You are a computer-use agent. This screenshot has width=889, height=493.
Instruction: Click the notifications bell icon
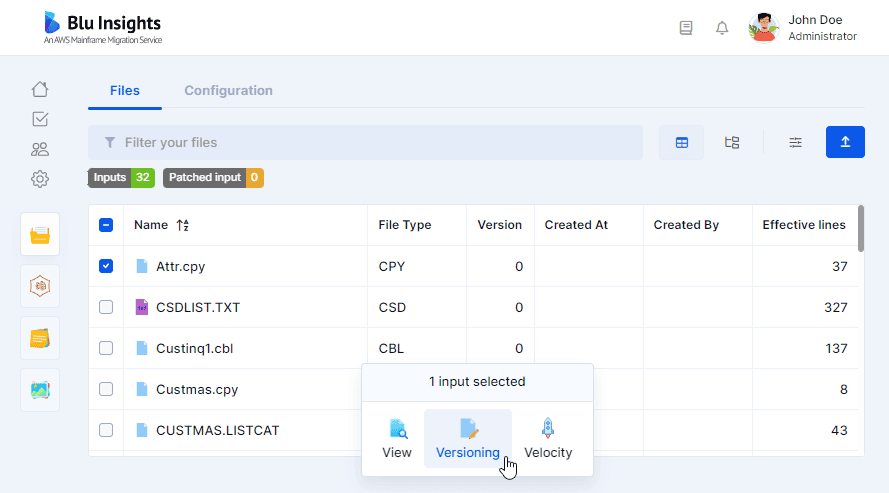click(x=722, y=28)
